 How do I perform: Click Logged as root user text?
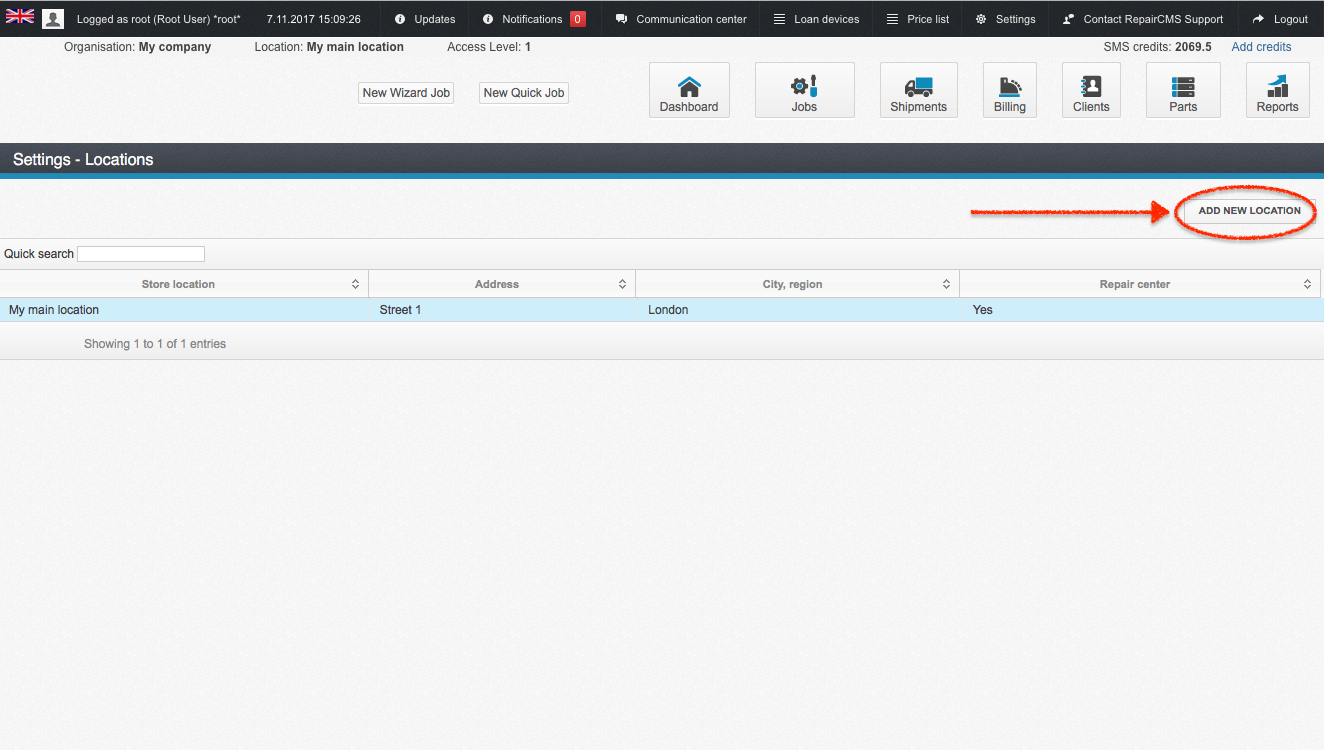[x=159, y=19]
